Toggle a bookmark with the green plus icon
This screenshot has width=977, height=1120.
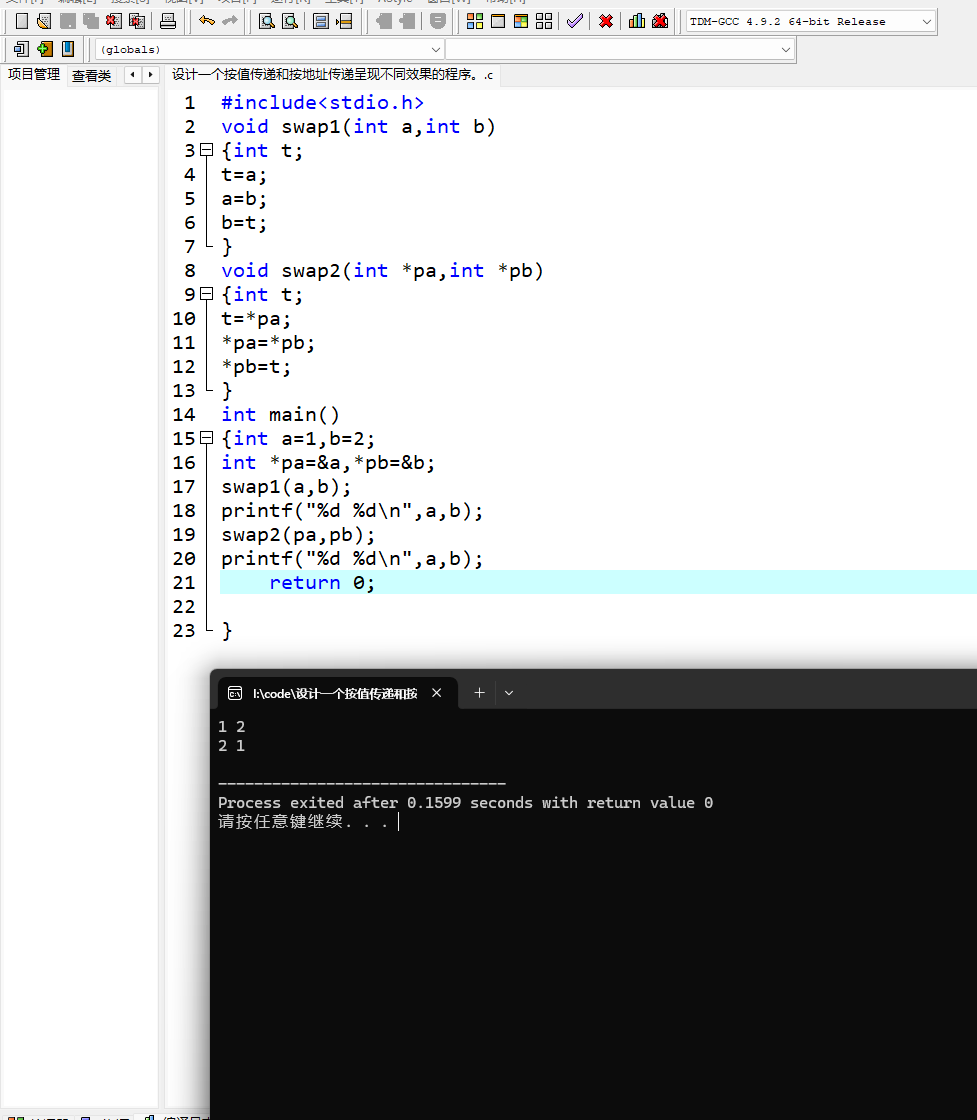point(44,49)
